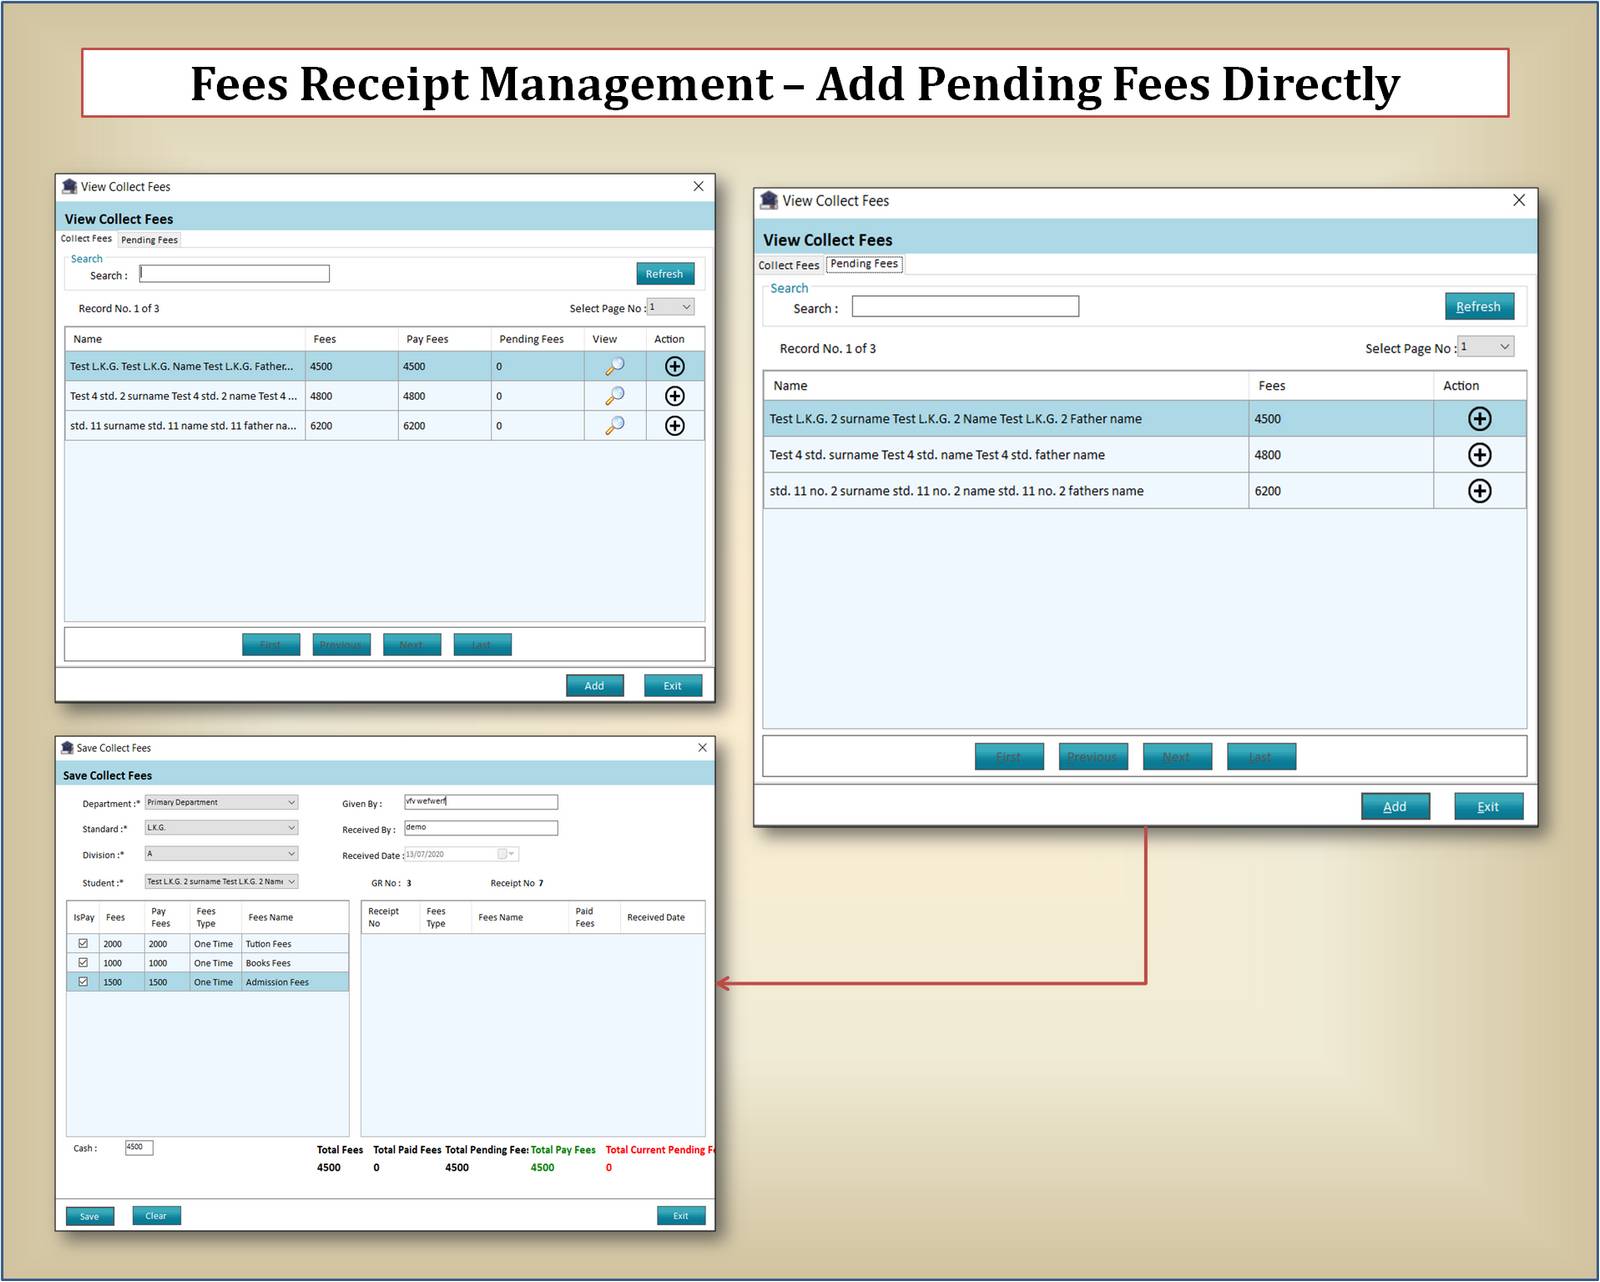Click Exit button in Save Collect Fees
The height and width of the screenshot is (1282, 1600).
coord(681,1216)
